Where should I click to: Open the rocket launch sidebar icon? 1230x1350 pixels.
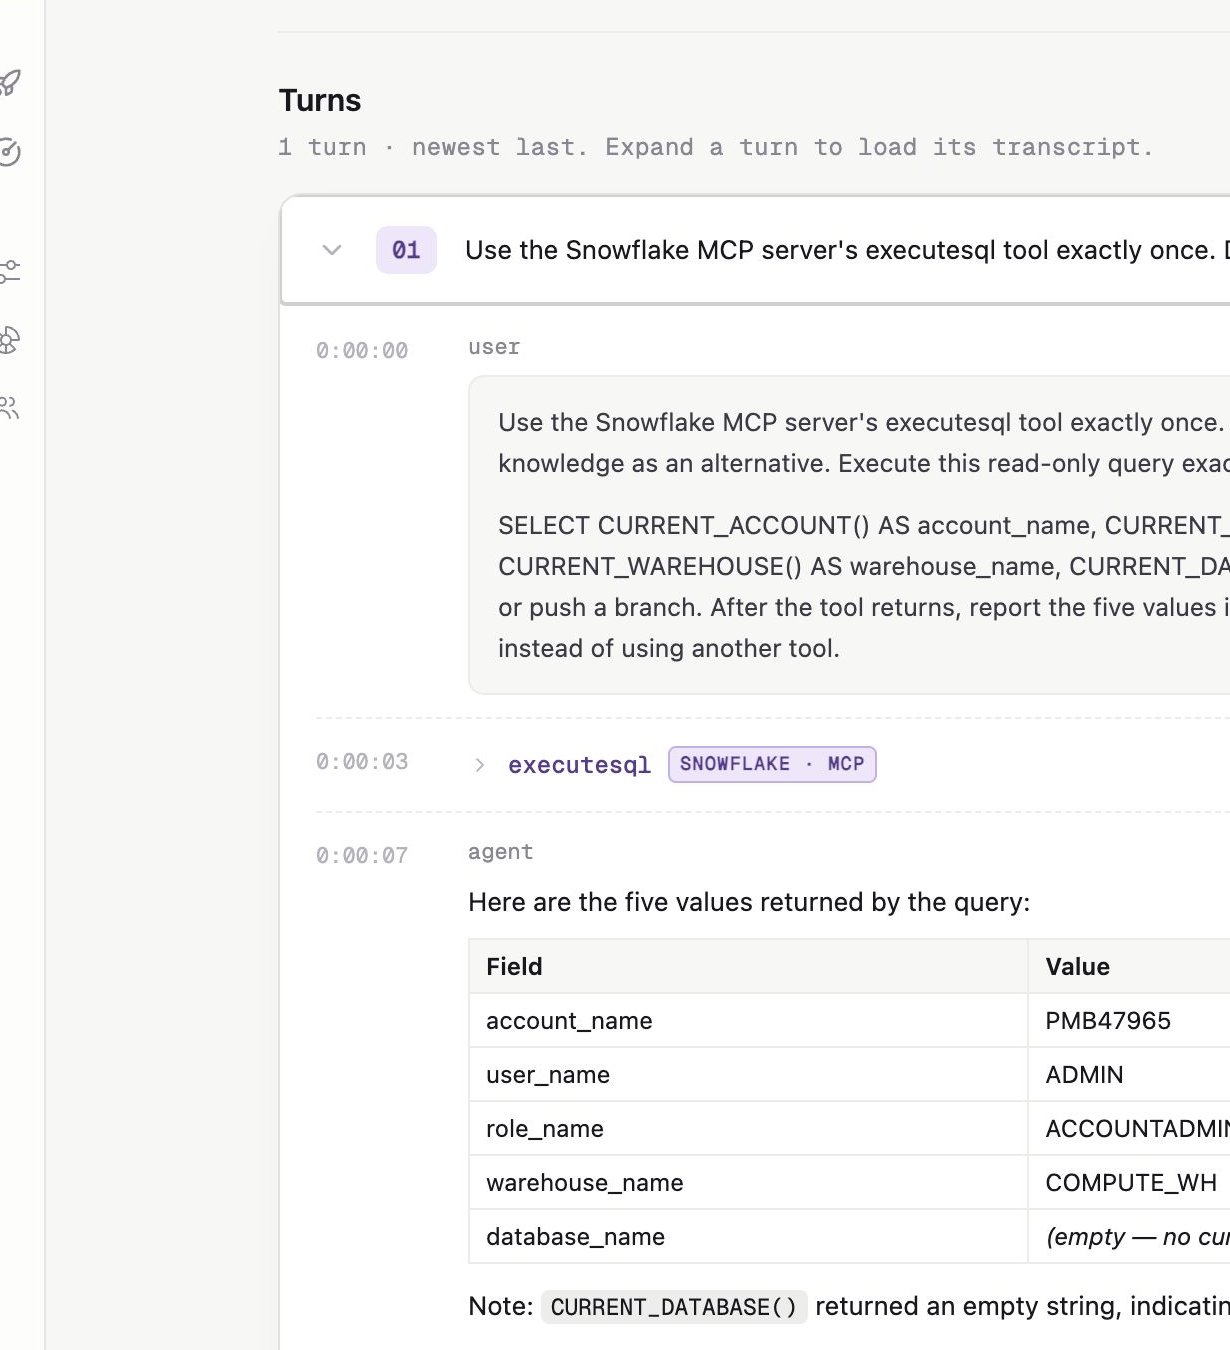(x=10, y=82)
